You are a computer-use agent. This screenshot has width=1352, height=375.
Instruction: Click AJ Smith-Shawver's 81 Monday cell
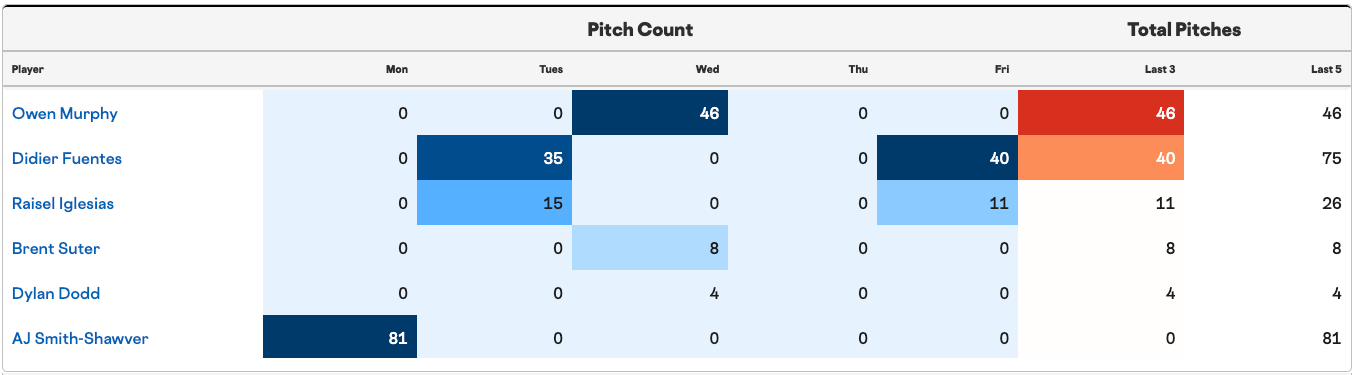340,338
